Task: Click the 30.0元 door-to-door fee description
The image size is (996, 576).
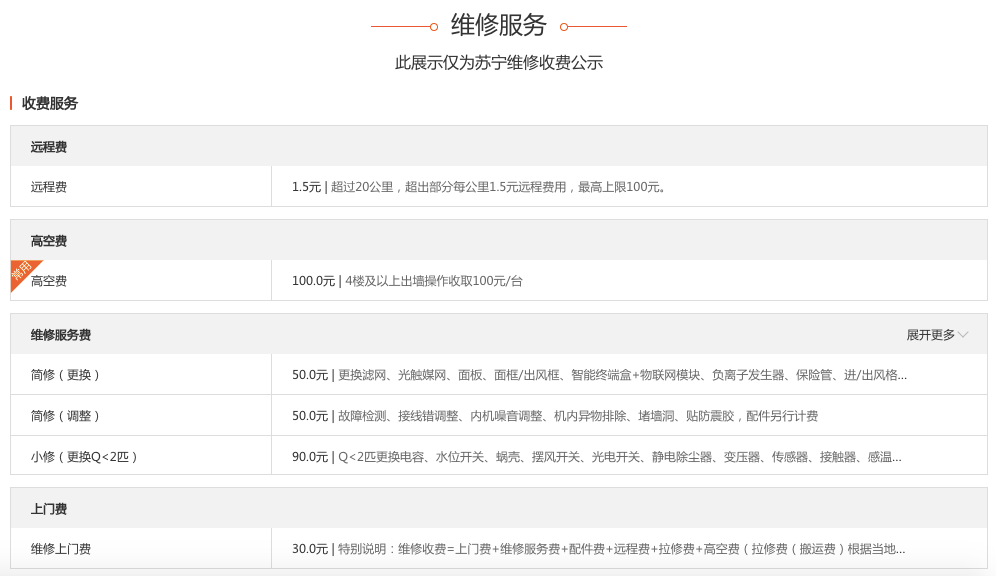Action: tap(599, 549)
